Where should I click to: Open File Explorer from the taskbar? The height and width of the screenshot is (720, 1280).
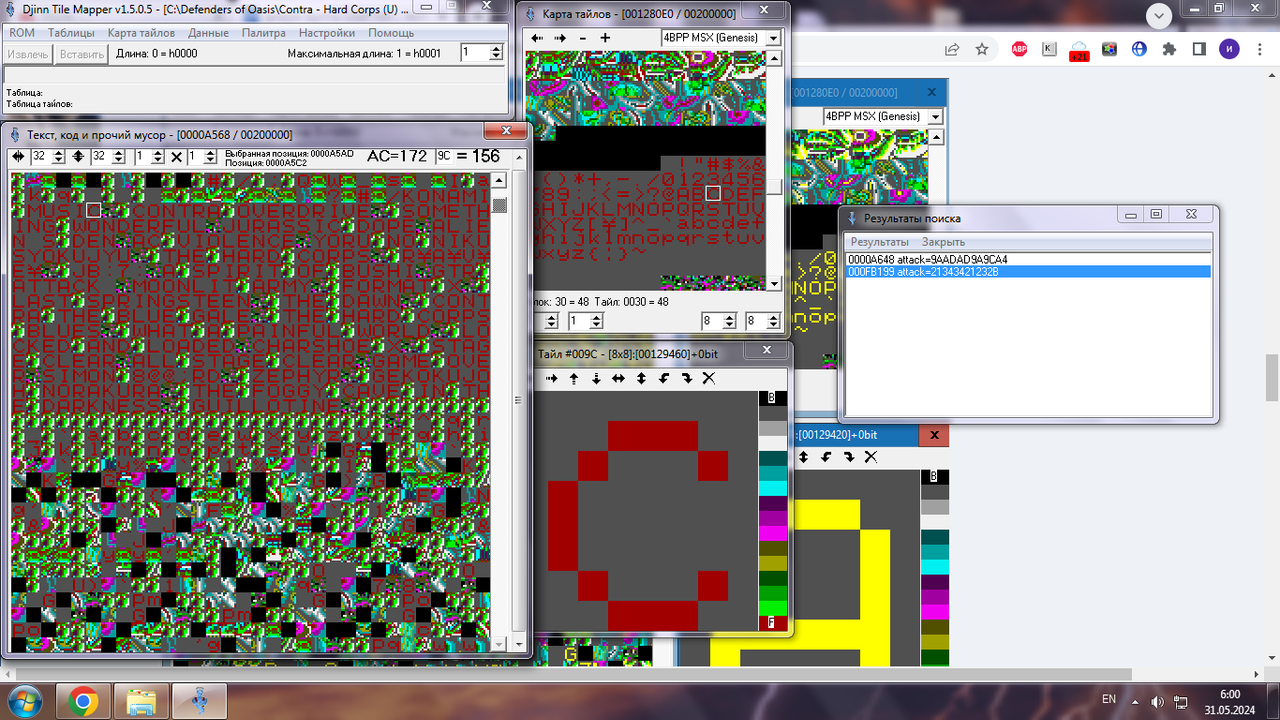point(142,699)
